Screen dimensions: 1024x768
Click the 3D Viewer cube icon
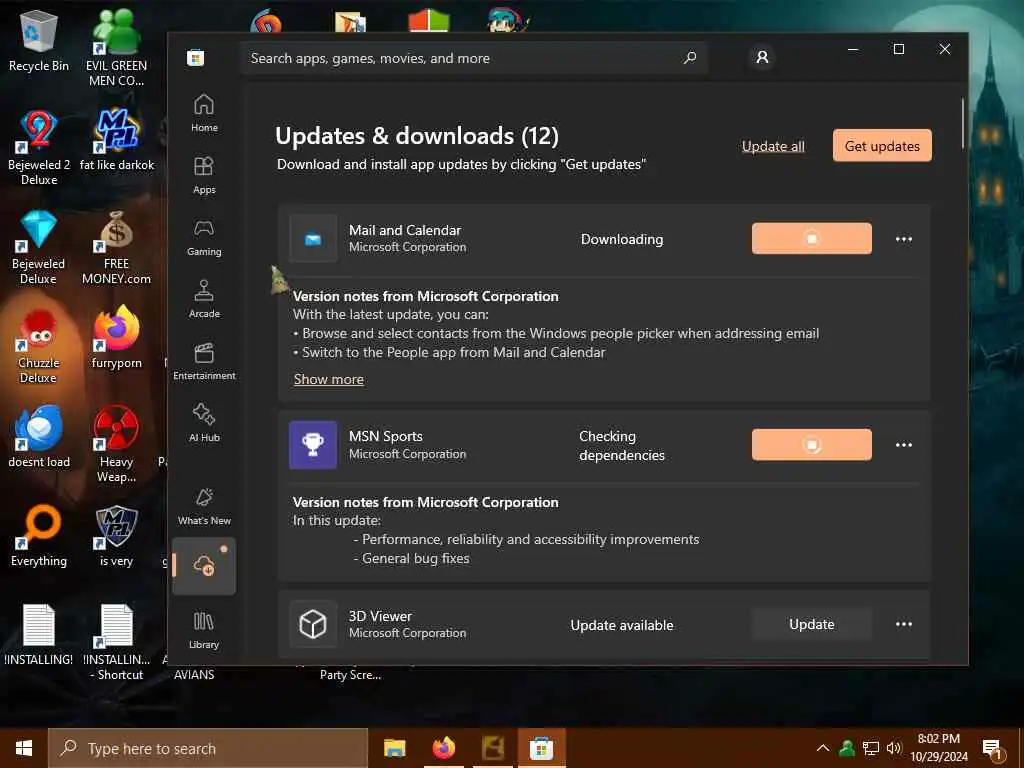(x=313, y=624)
